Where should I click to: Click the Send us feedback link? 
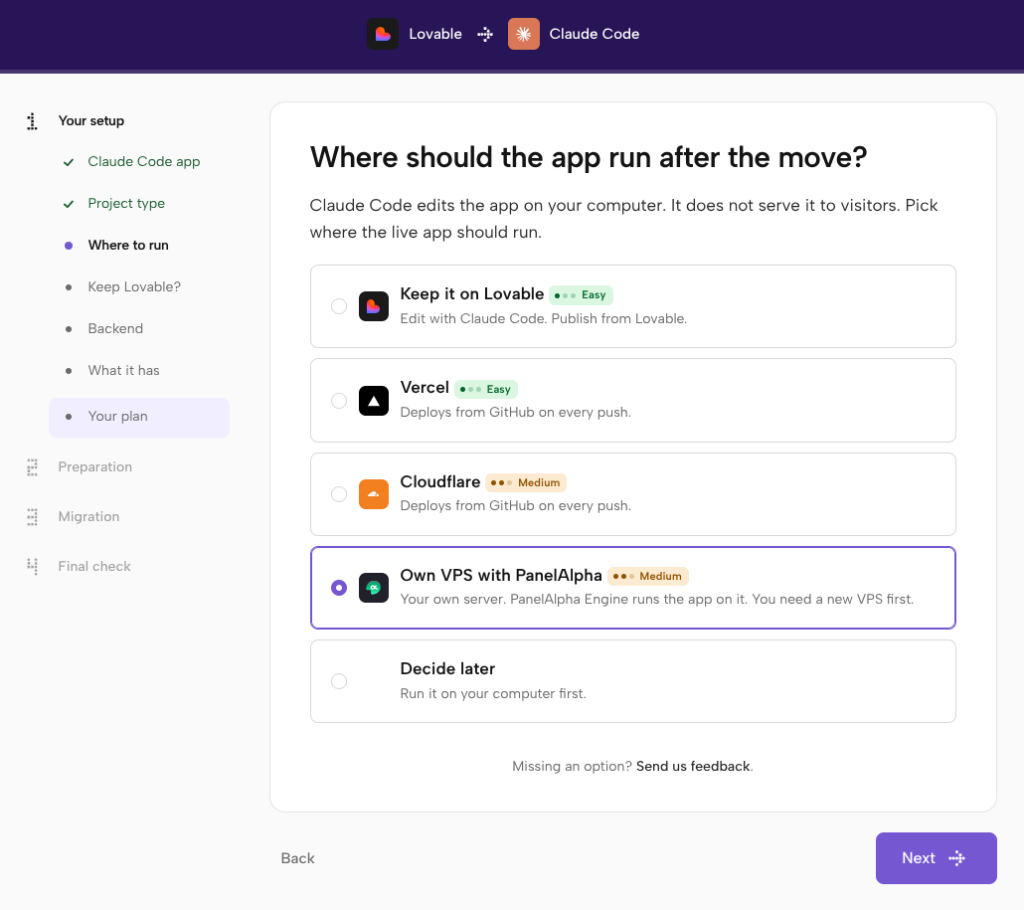pyautogui.click(x=693, y=766)
